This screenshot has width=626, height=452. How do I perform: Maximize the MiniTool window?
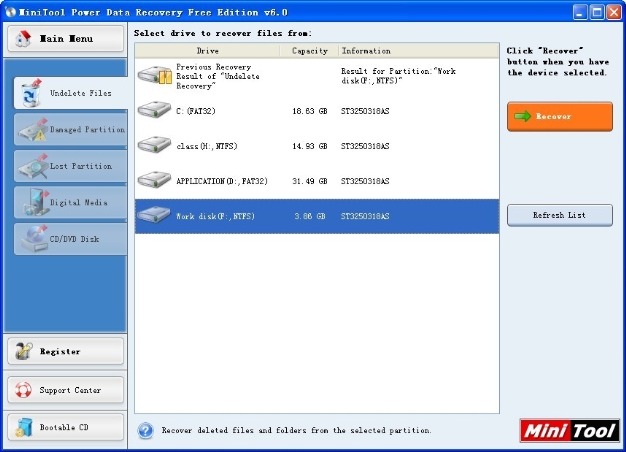click(x=597, y=12)
